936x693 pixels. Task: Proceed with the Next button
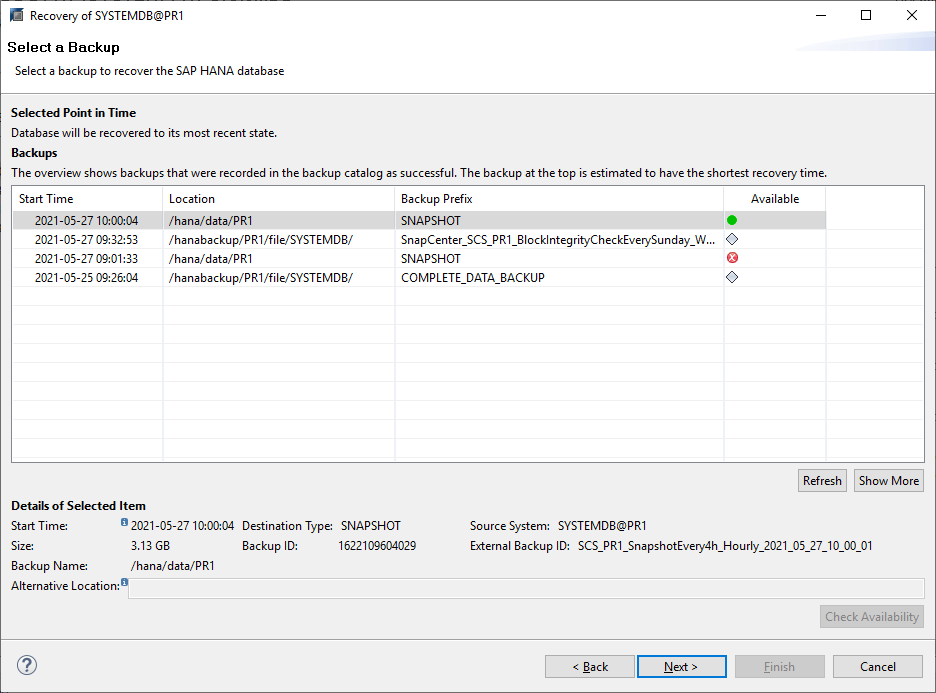(x=682, y=666)
